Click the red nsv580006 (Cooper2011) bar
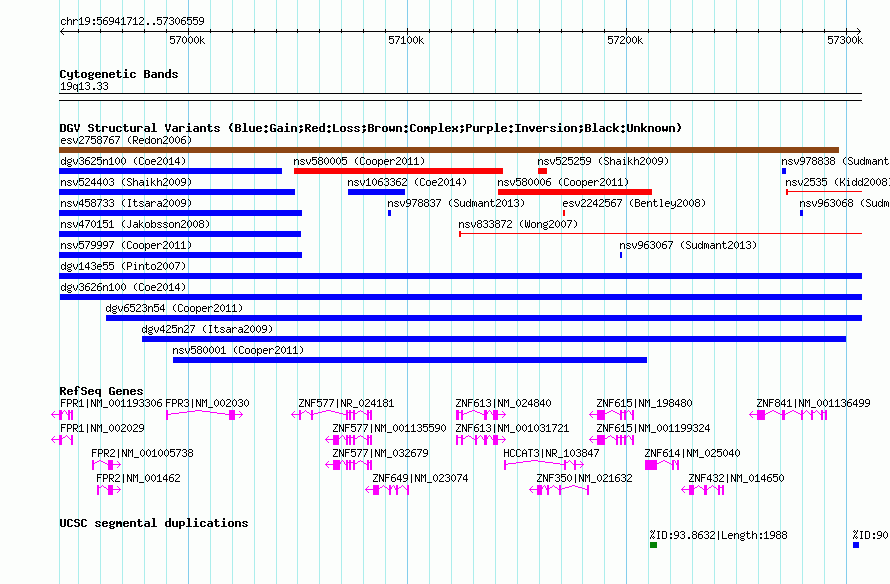The width and height of the screenshot is (890, 584). tap(574, 192)
